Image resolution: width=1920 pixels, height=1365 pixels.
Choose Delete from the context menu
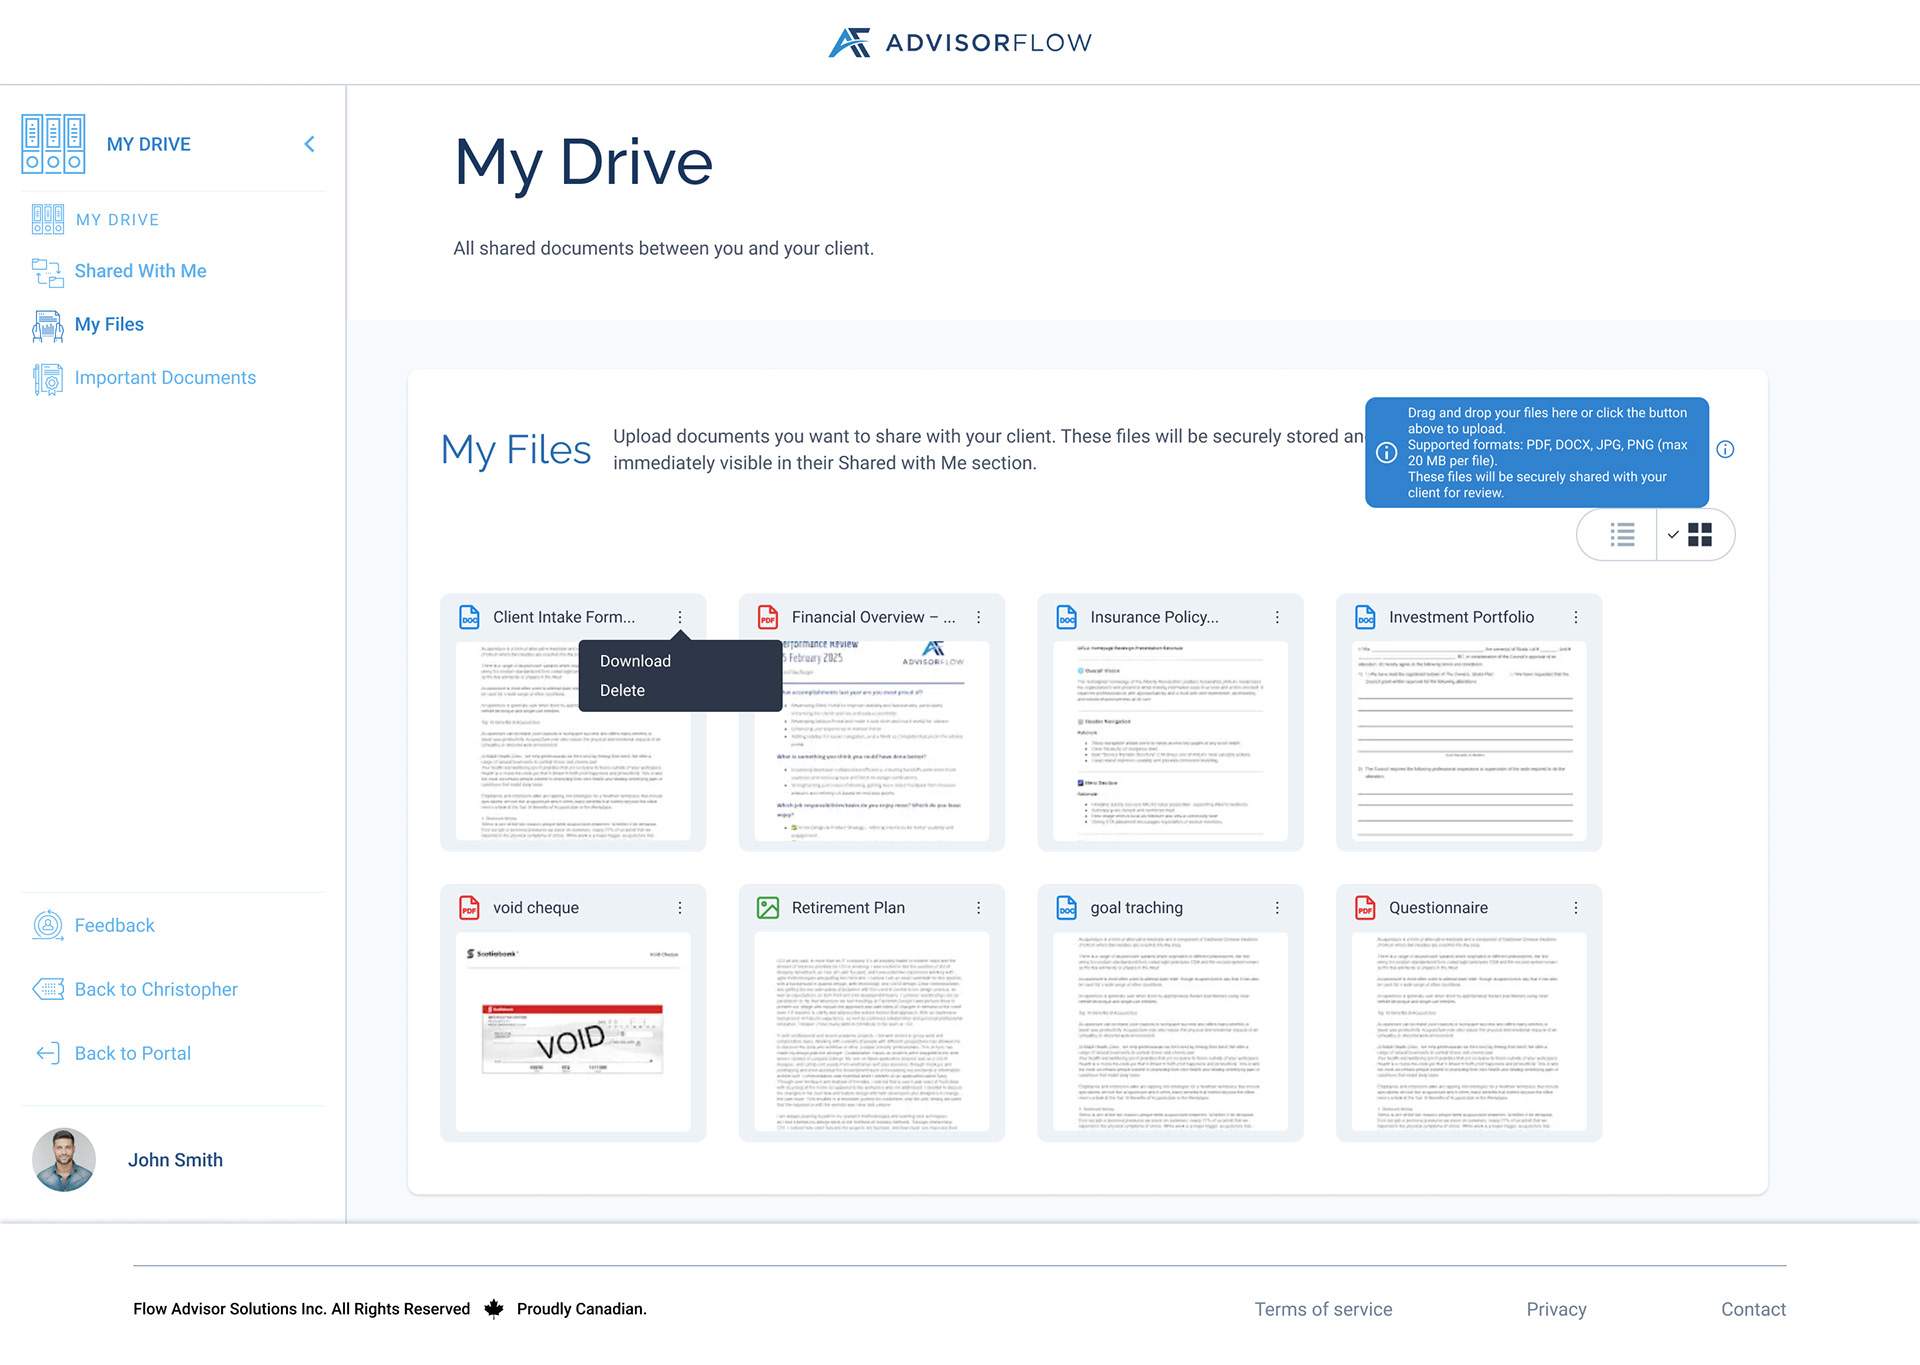coord(622,690)
